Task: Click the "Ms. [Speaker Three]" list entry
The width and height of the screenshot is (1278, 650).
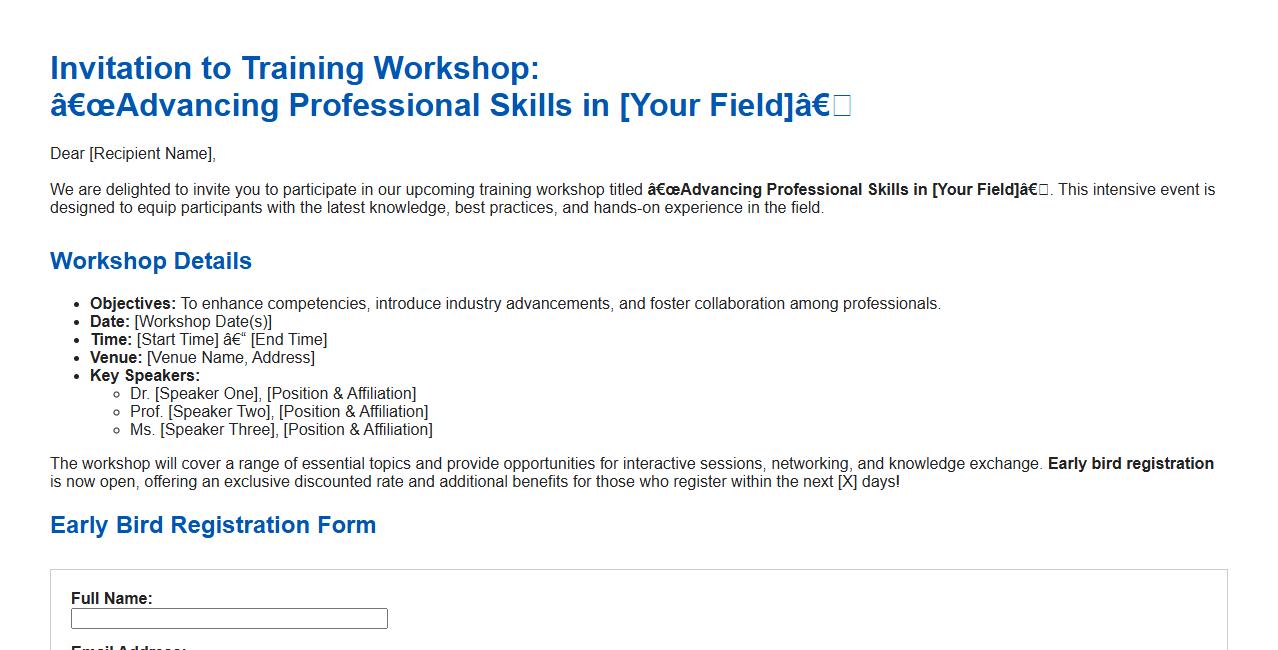Action: (x=204, y=430)
